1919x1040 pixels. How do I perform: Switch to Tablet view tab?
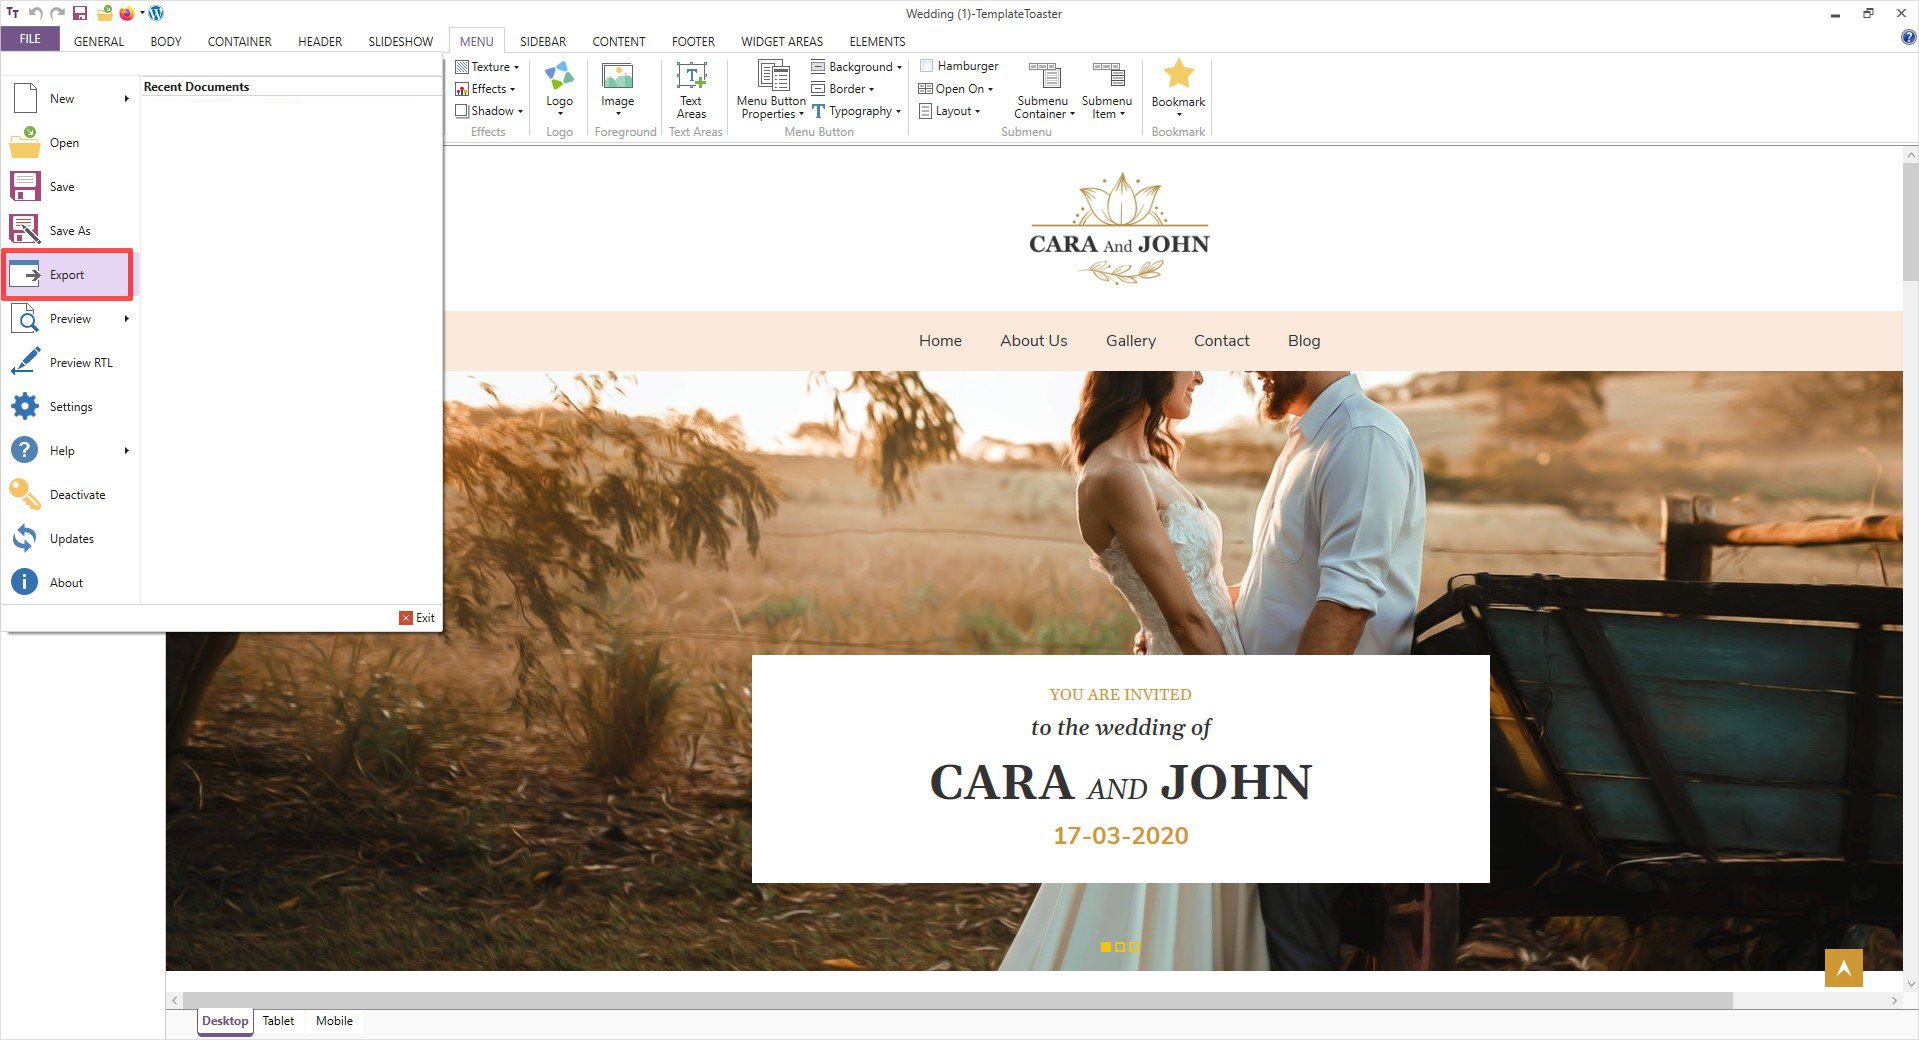pyautogui.click(x=278, y=1021)
